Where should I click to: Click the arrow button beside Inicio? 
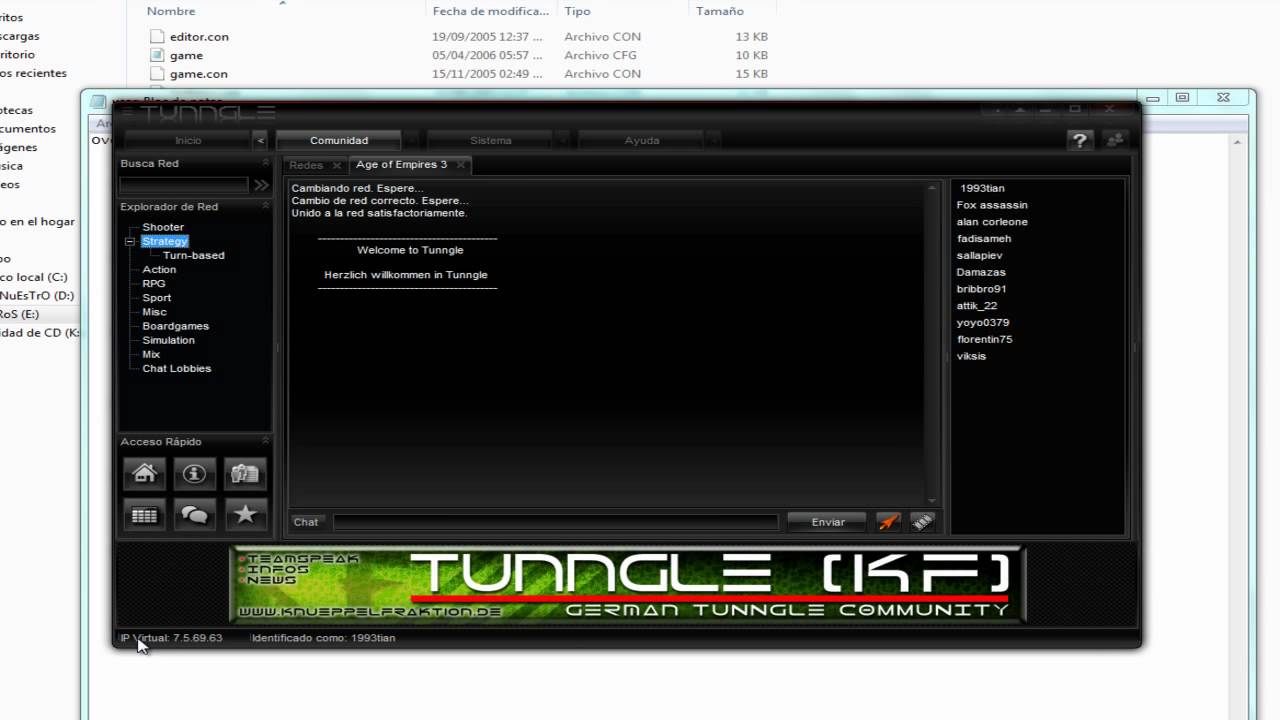[x=260, y=141]
